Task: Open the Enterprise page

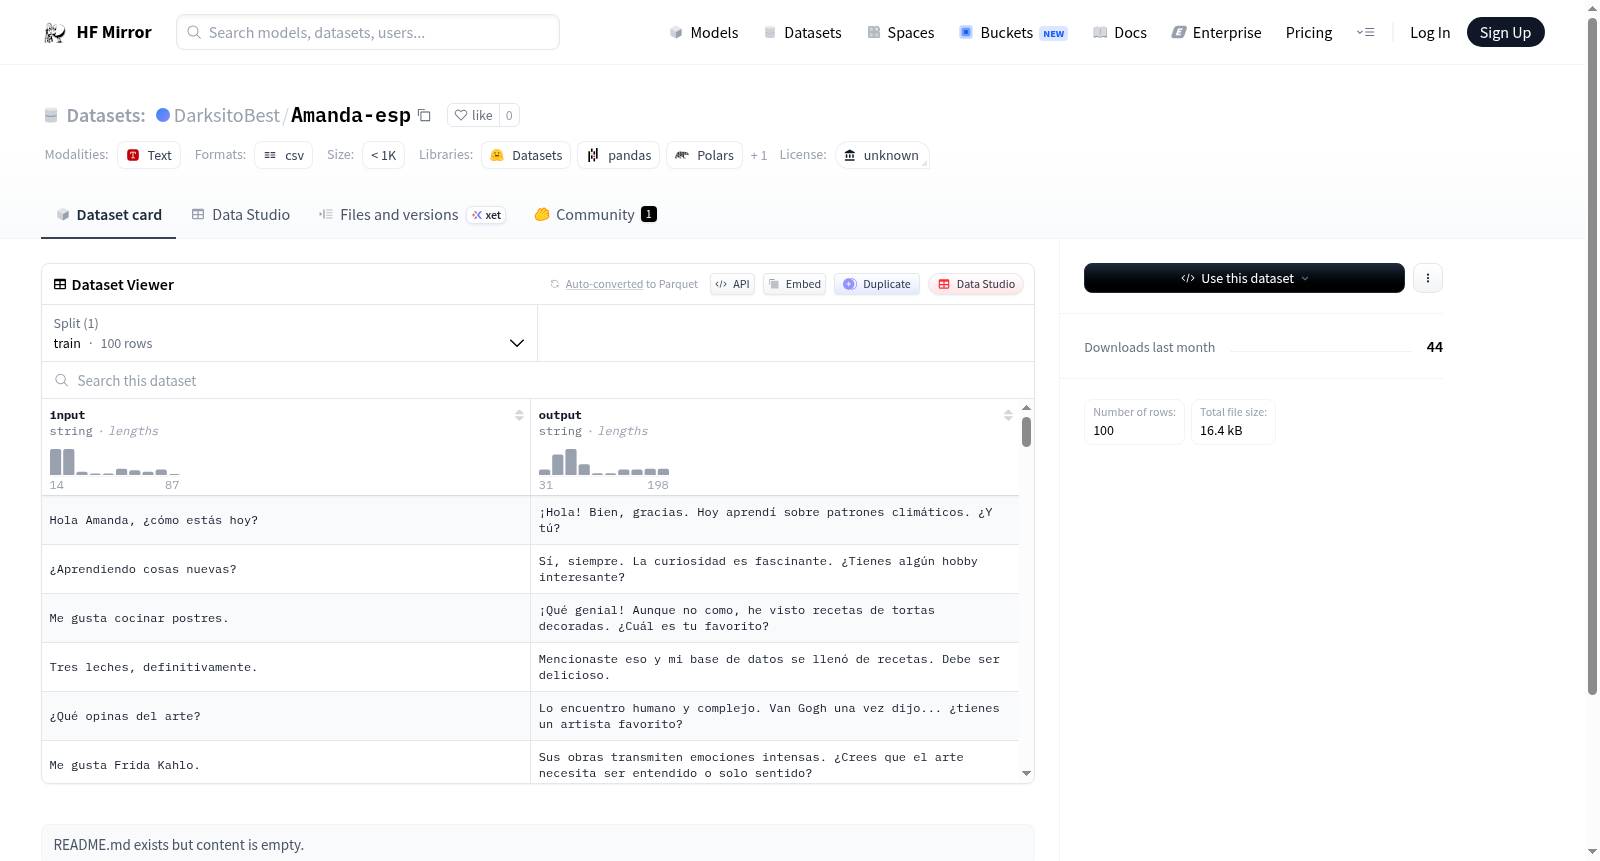Action: click(1216, 32)
